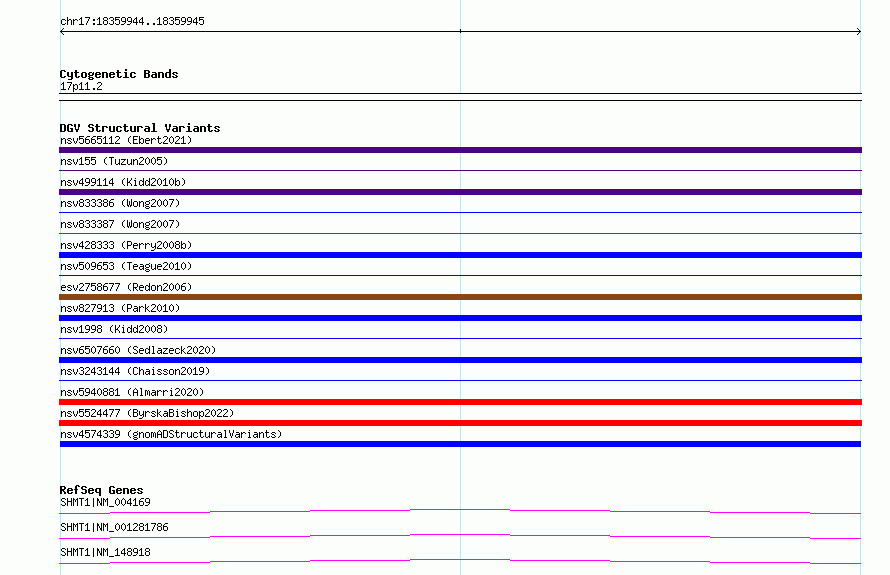Click nsv509653 (Teague2010) label
The width and height of the screenshot is (890, 575).
[x=126, y=266]
